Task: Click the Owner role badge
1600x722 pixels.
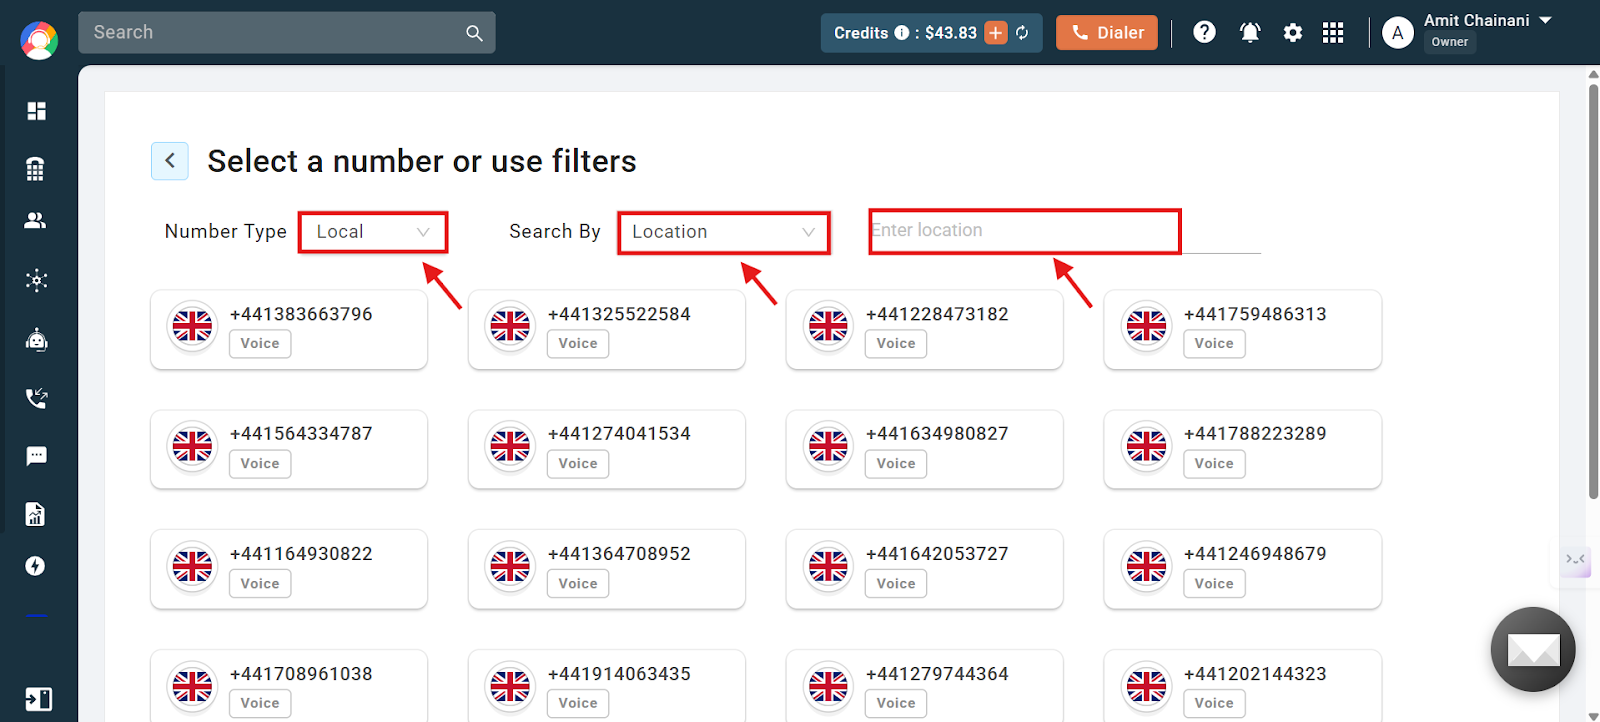Action: click(x=1450, y=42)
